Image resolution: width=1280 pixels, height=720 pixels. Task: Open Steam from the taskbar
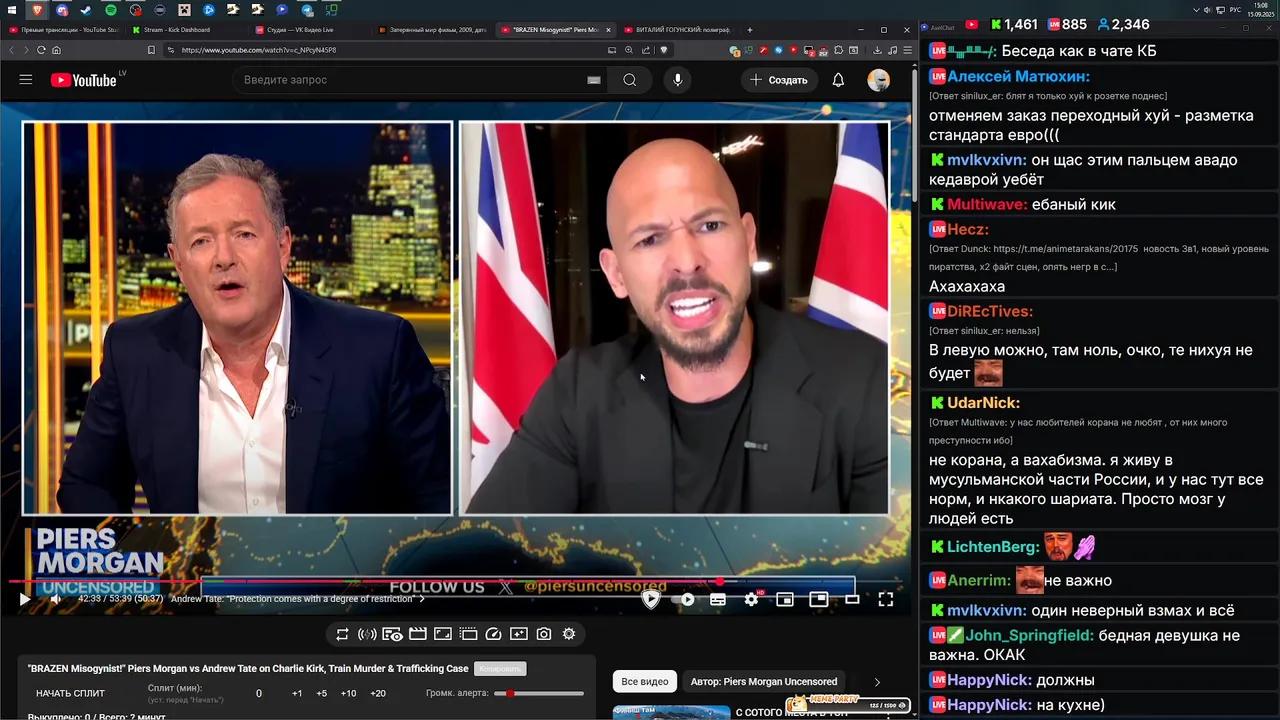(87, 10)
